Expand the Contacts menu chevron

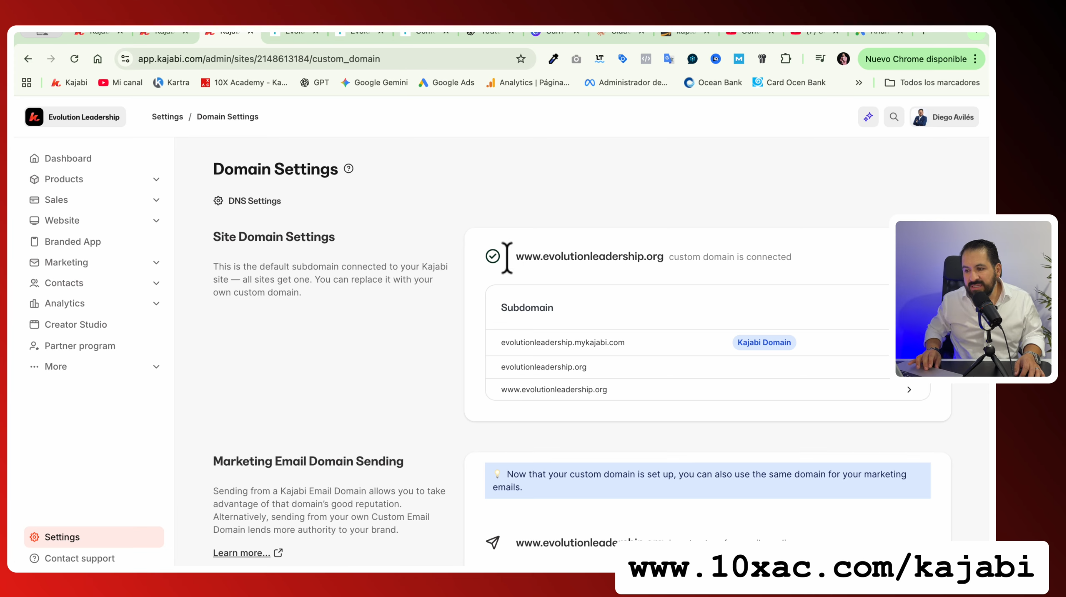click(156, 283)
